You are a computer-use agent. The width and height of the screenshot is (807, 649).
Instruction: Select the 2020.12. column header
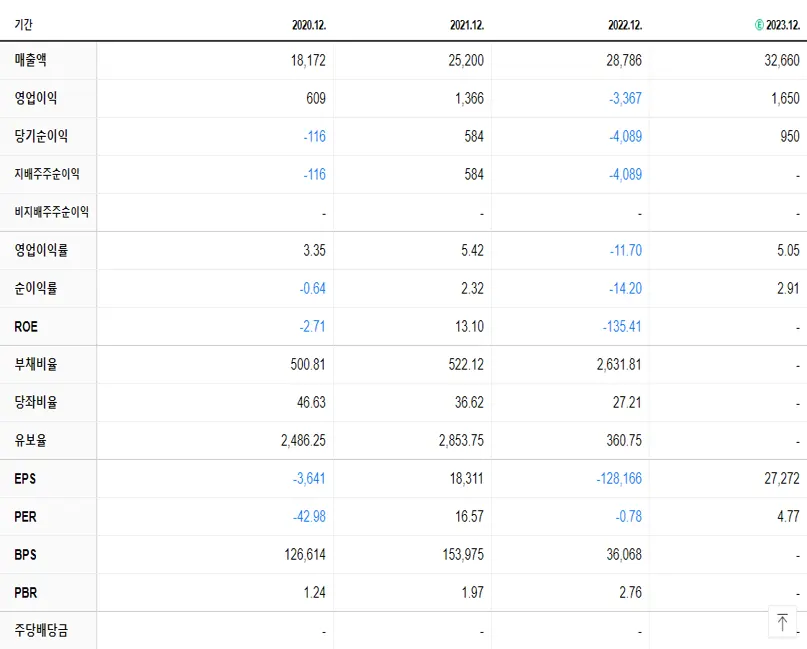point(309,25)
